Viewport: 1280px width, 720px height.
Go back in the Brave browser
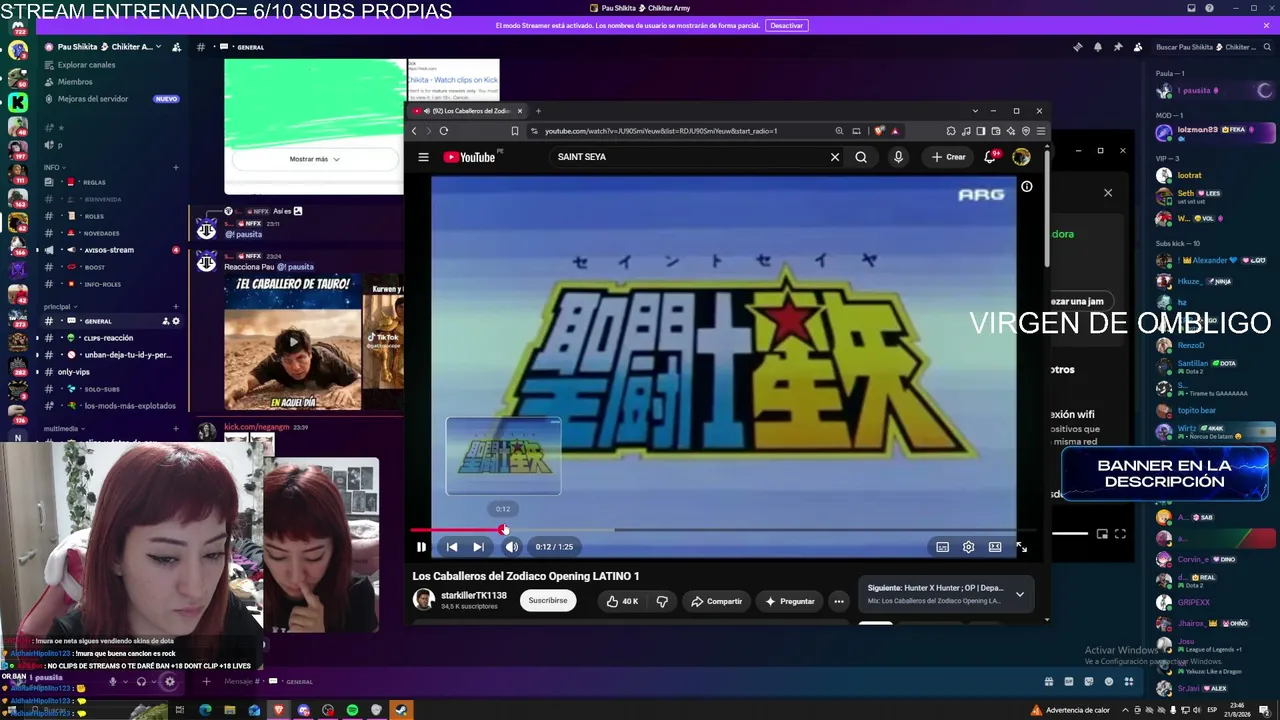pyautogui.click(x=414, y=131)
